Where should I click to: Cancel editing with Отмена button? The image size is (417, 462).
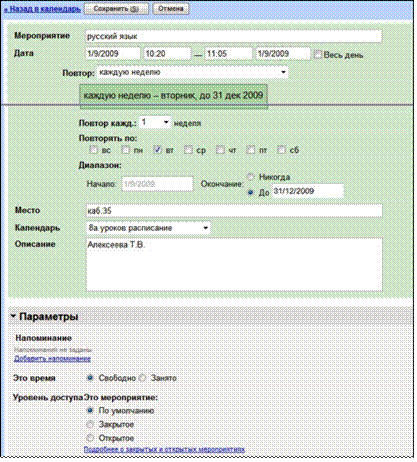[x=170, y=9]
